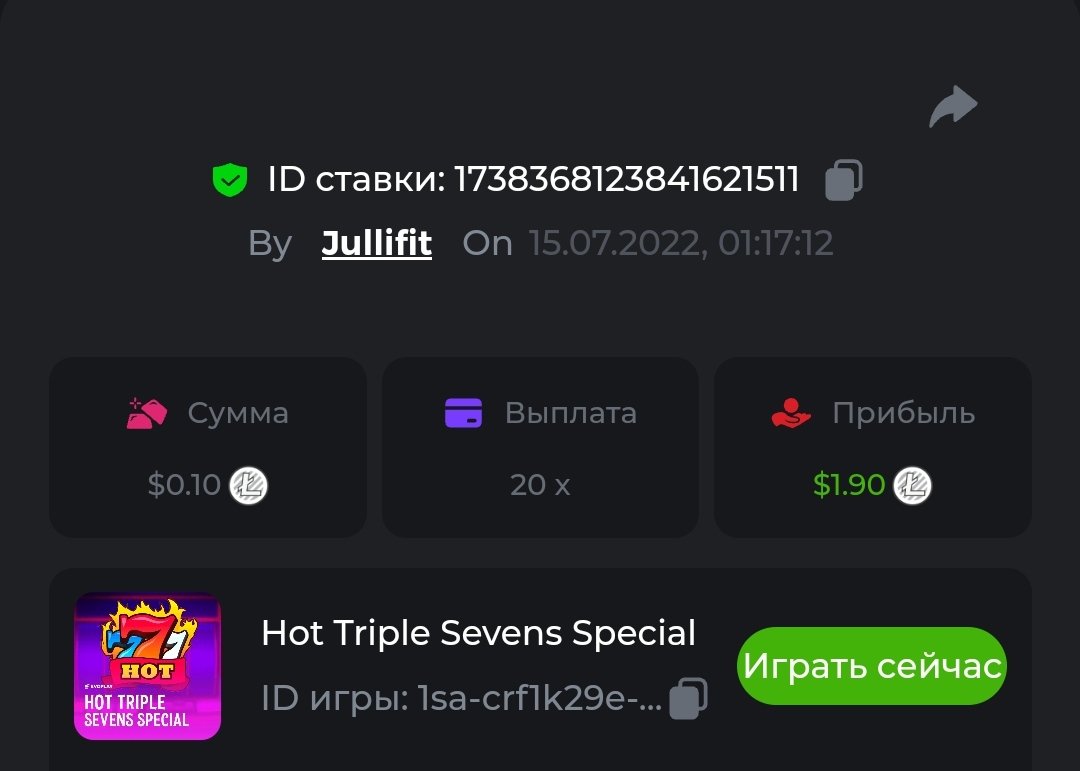Click the red Прибыль hand icon

coord(791,413)
